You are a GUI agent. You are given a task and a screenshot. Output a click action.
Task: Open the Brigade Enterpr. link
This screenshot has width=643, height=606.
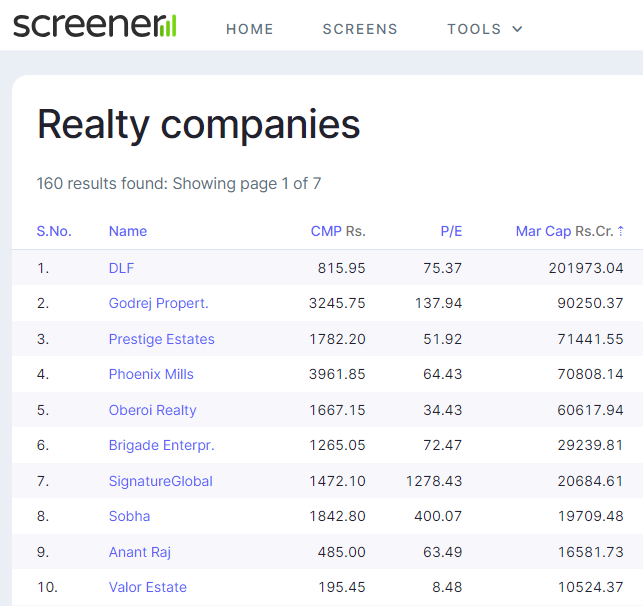point(162,445)
